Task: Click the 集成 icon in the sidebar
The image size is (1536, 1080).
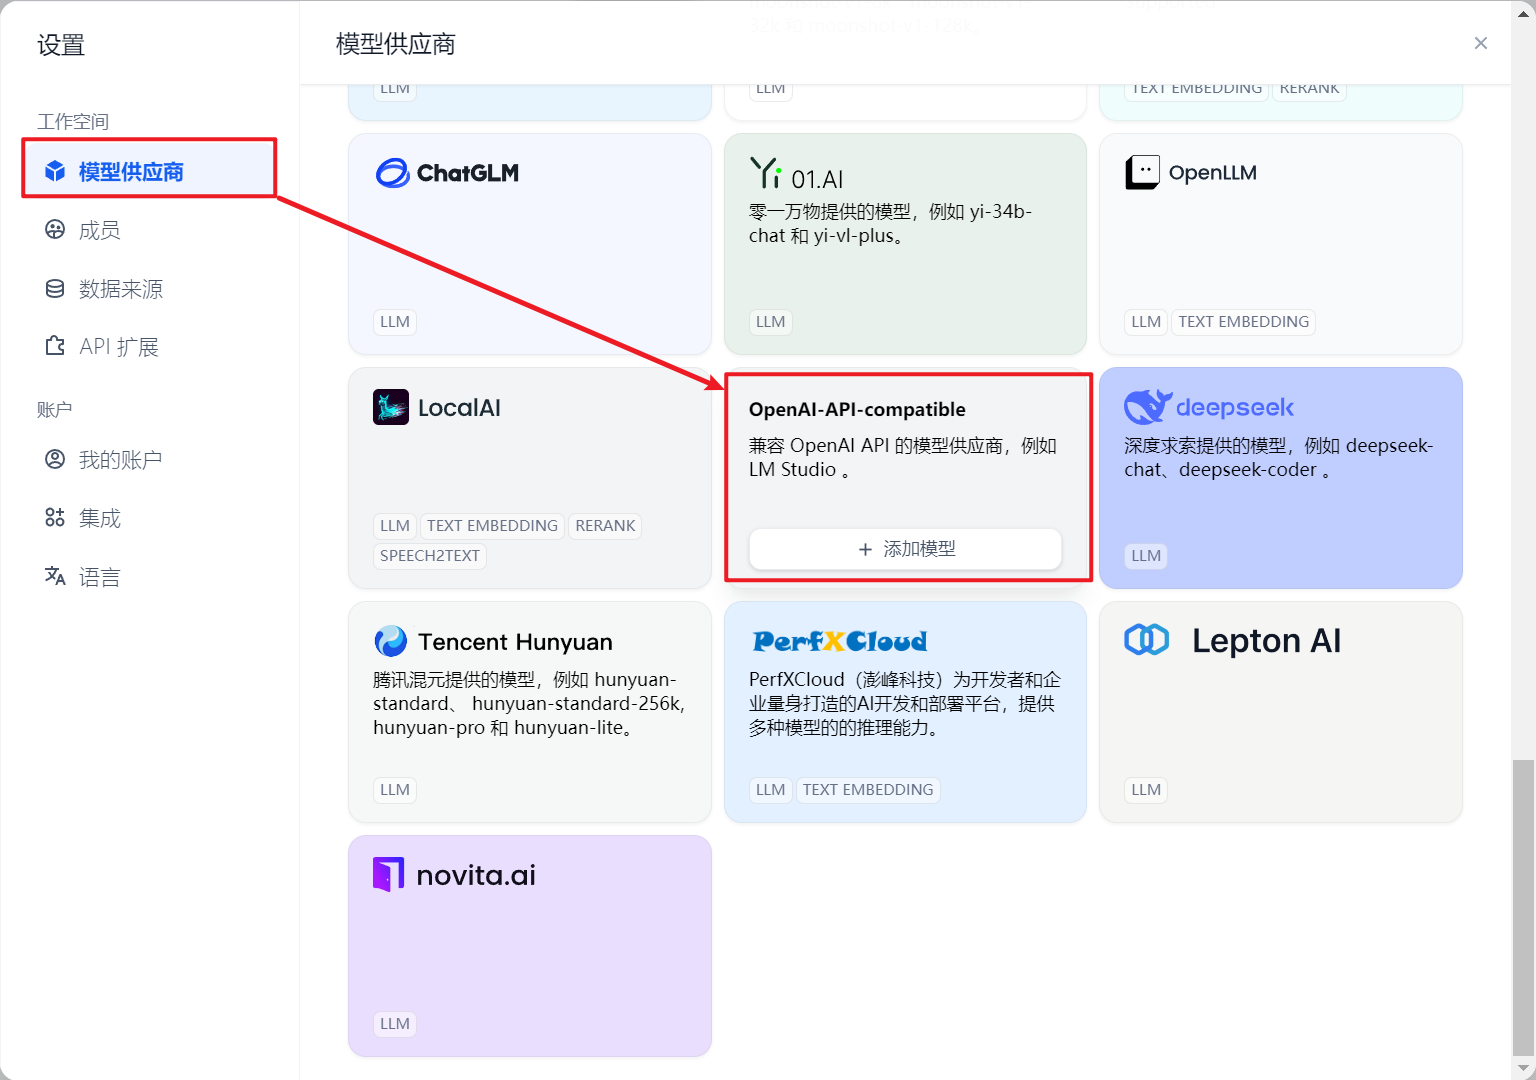Action: point(54,517)
